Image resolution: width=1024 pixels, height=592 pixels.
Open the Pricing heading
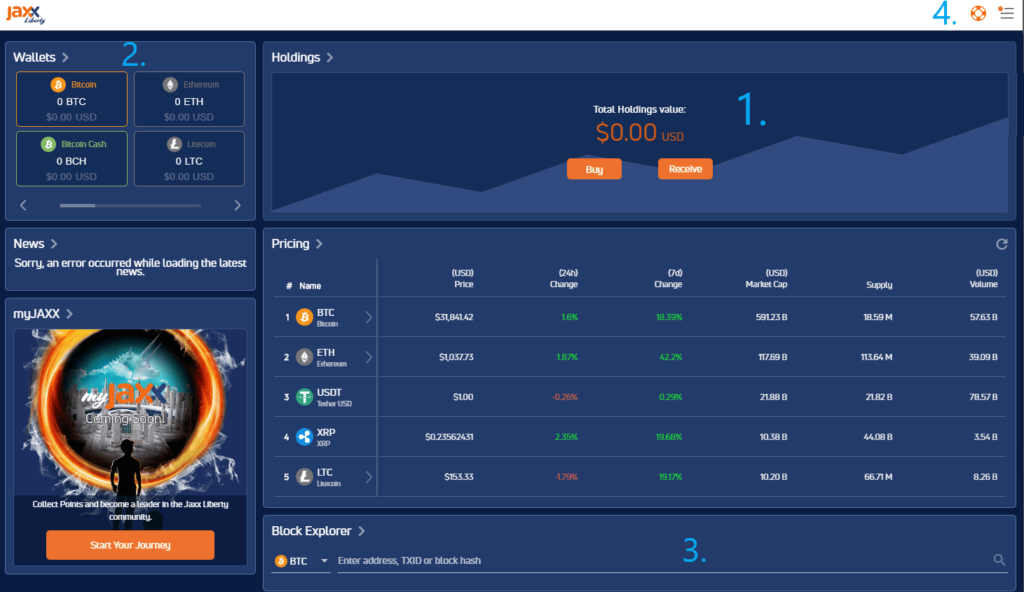coord(291,244)
